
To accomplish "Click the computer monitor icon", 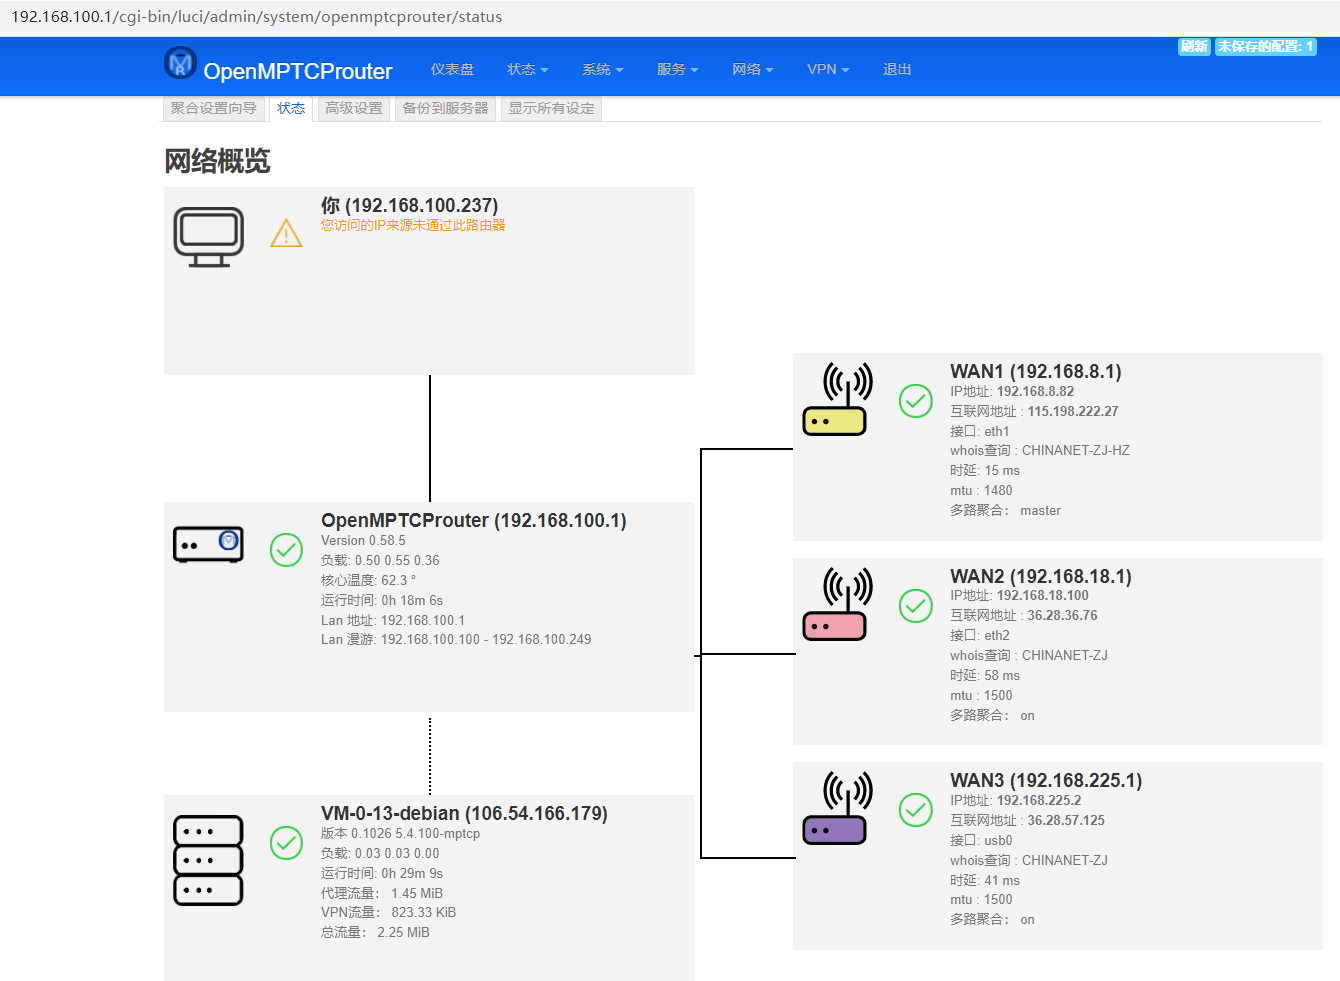I will tap(209, 237).
